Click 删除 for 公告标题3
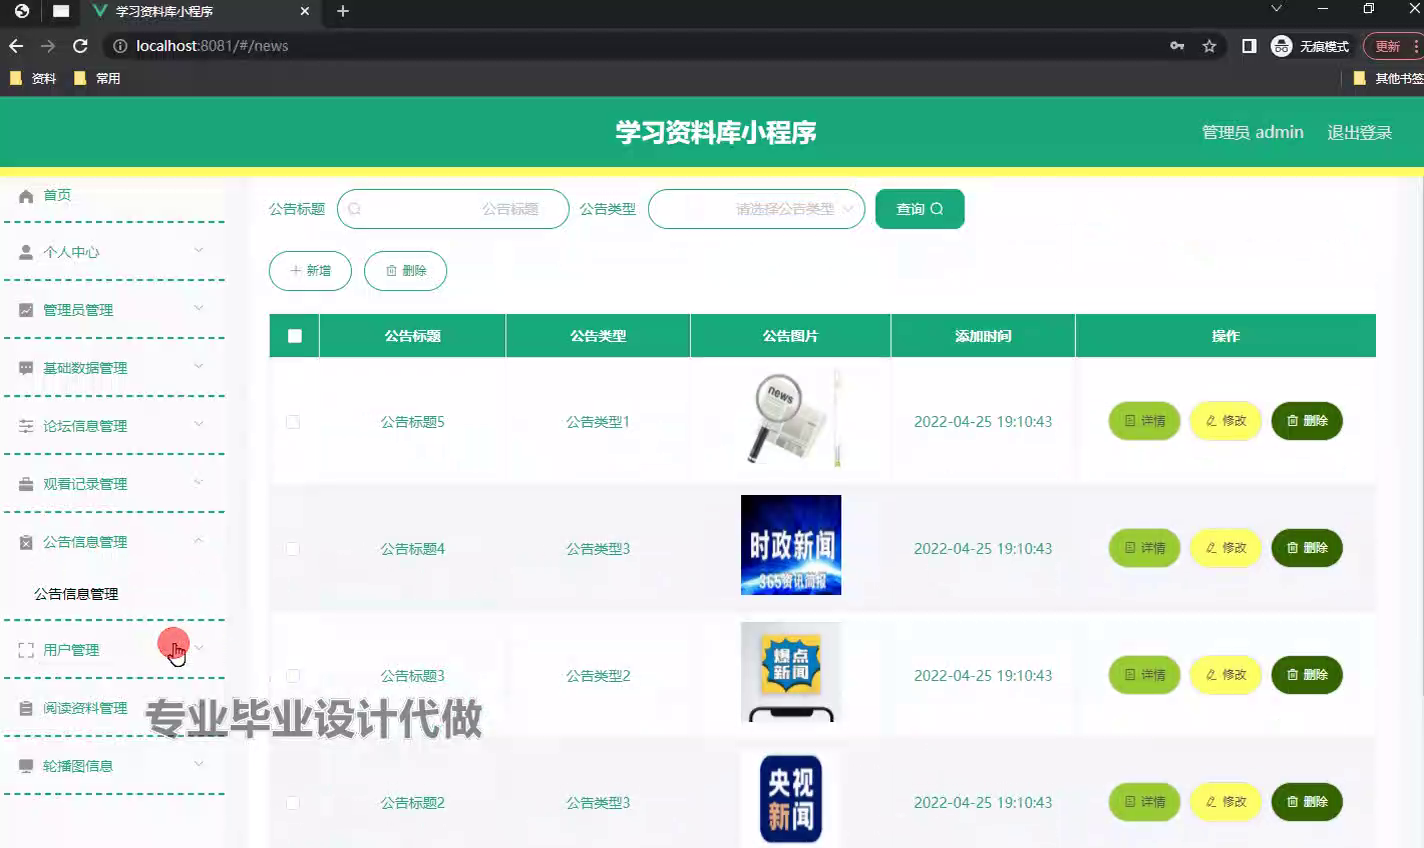This screenshot has width=1424, height=848. point(1307,675)
